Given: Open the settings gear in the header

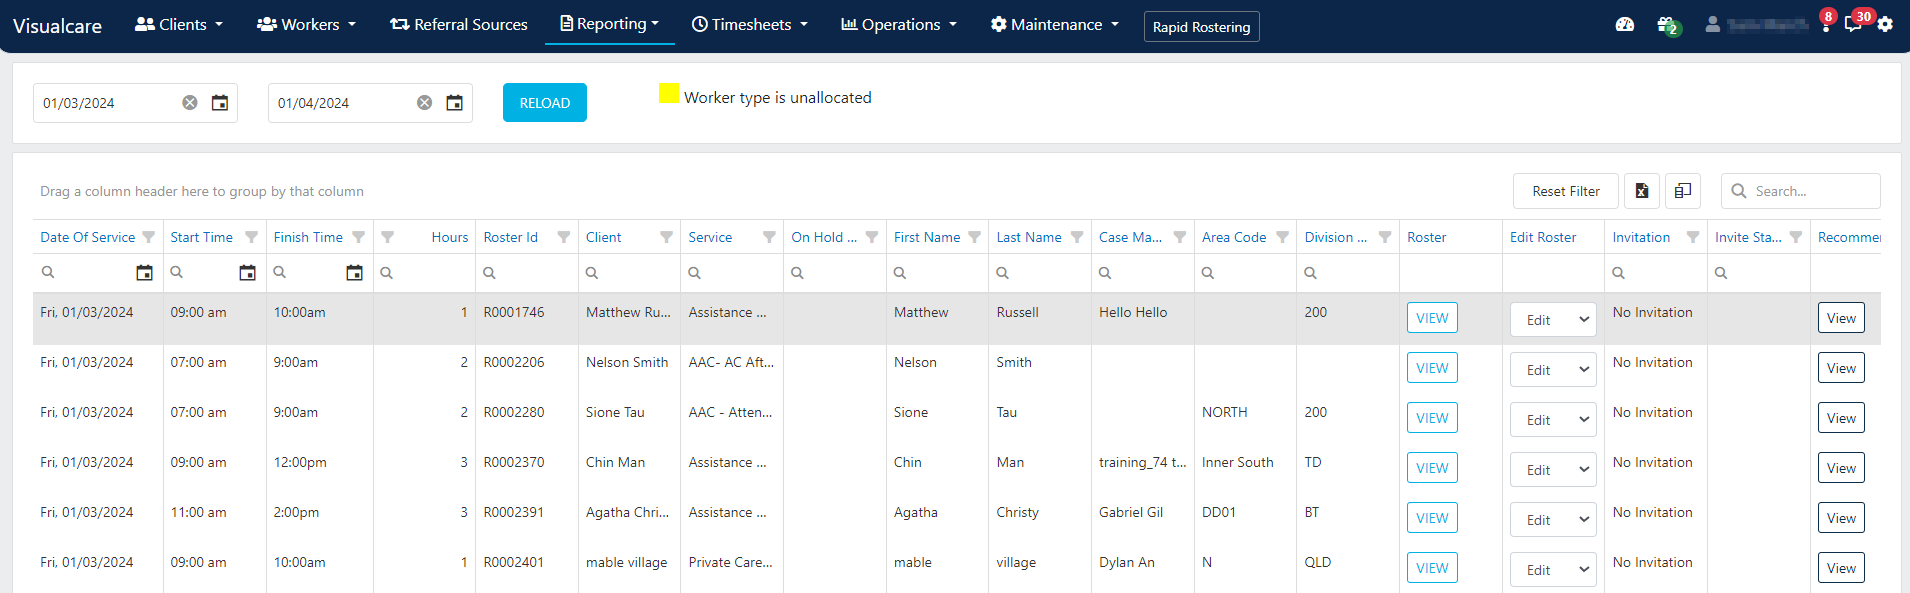Looking at the screenshot, I should (1885, 24).
